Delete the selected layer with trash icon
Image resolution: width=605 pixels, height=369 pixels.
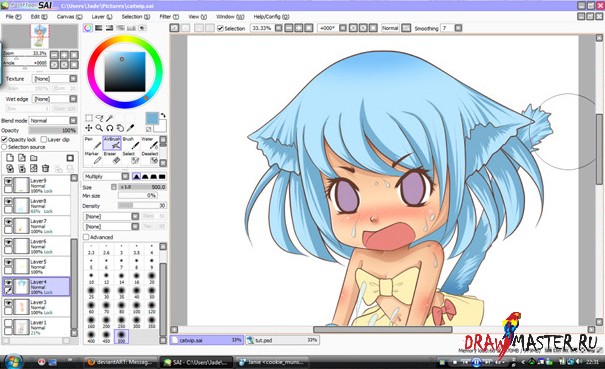click(x=46, y=168)
